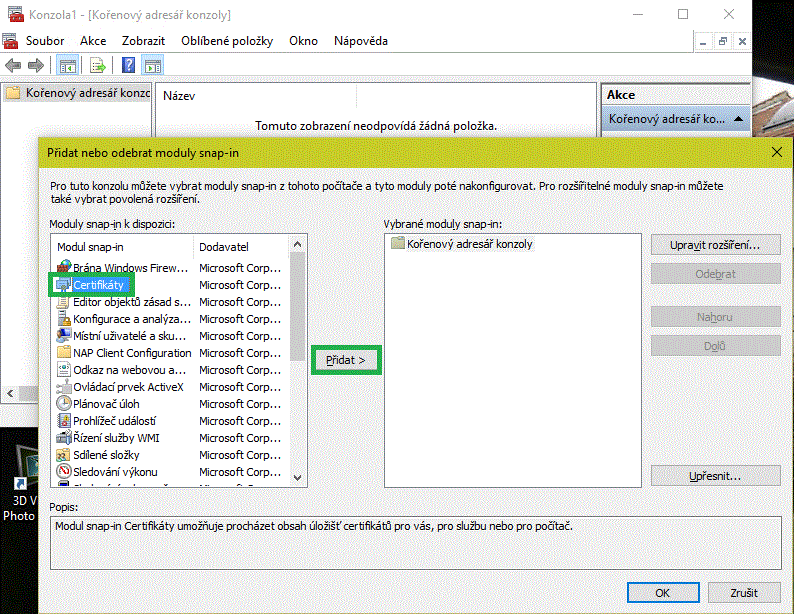Pick the Sledování výkonu snap-in icon
Image resolution: width=794 pixels, height=614 pixels.
pyautogui.click(x=64, y=472)
